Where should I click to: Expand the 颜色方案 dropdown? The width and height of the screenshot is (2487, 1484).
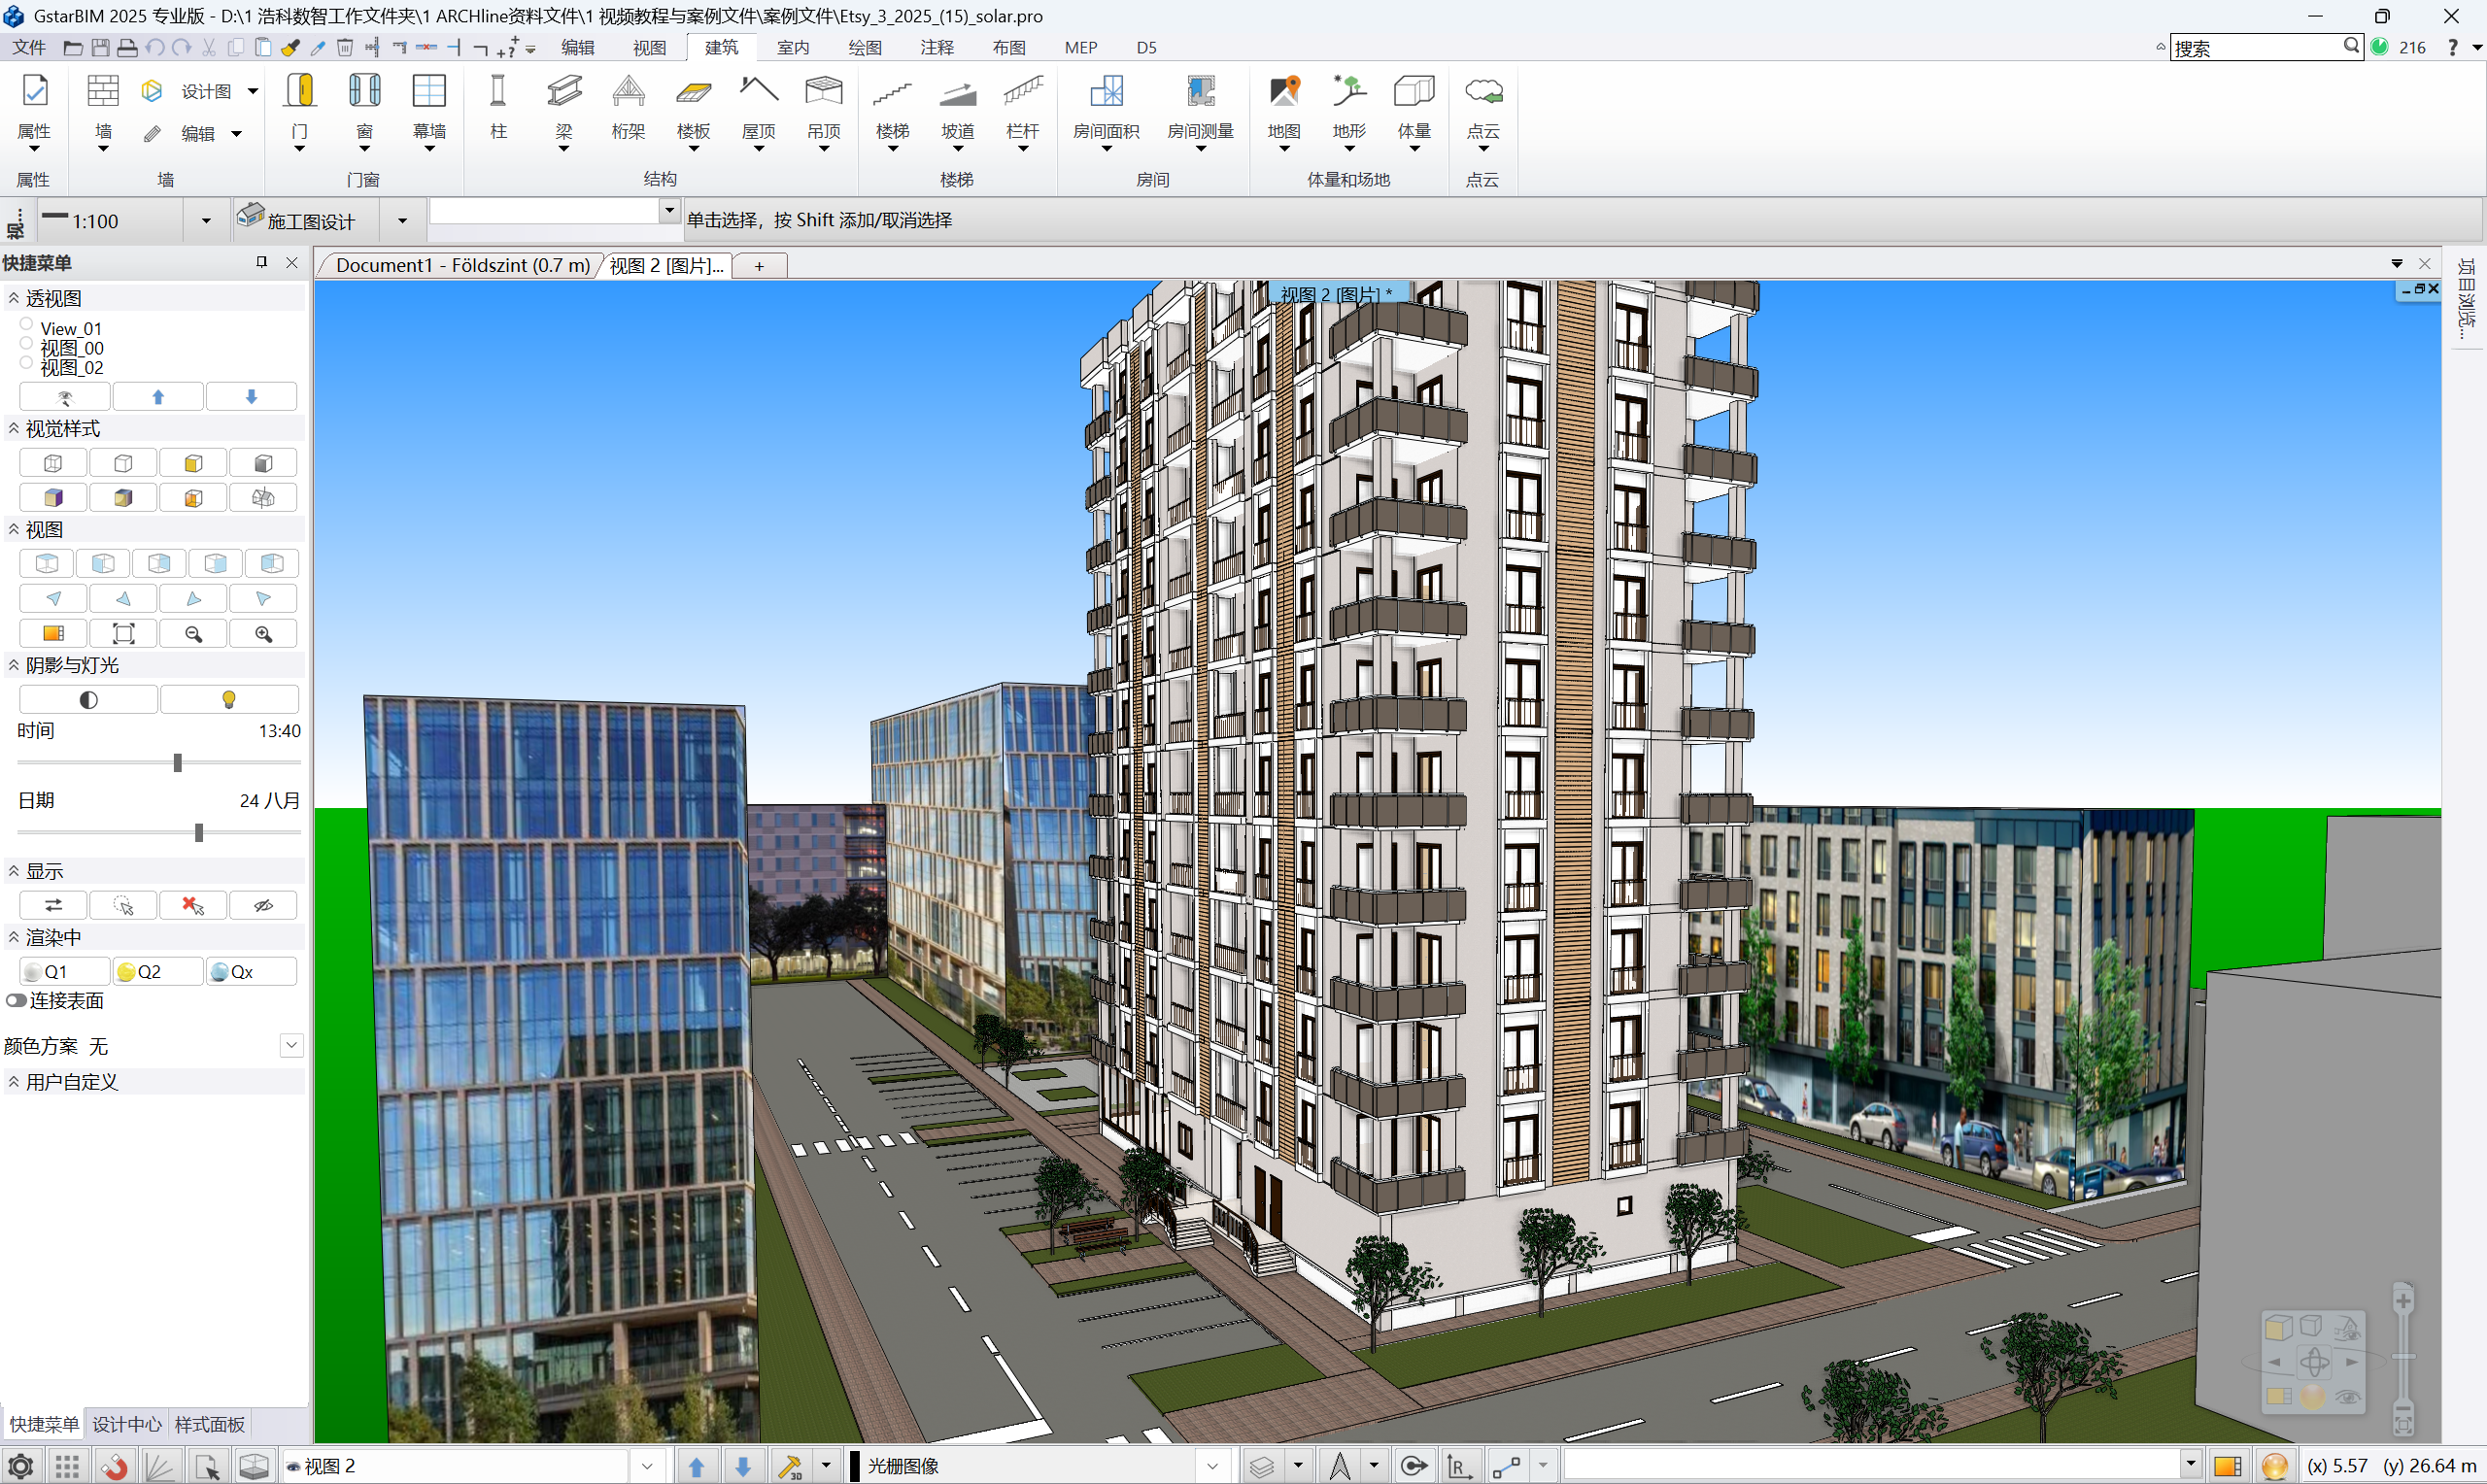coord(291,1046)
